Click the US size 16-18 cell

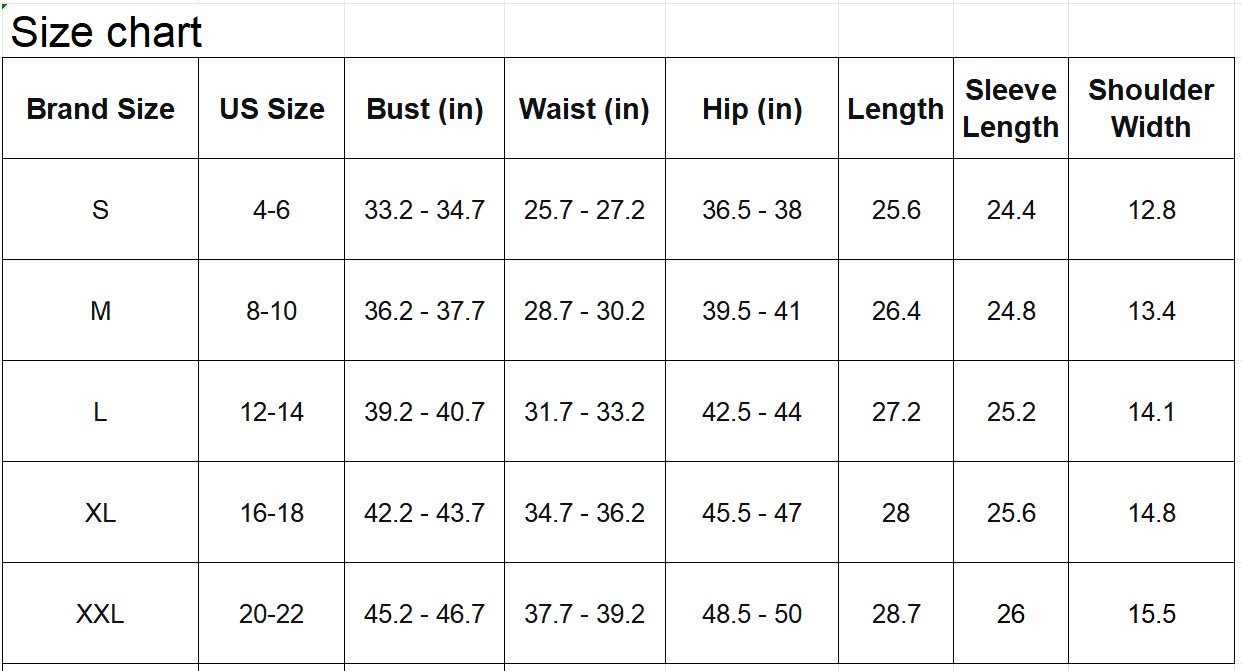point(272,513)
